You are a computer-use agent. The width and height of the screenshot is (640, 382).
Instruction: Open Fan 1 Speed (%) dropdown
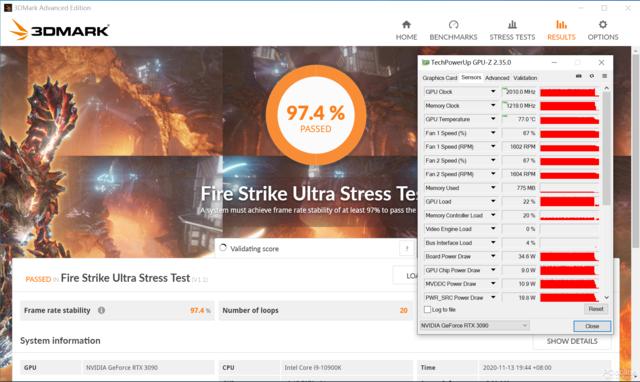(493, 133)
